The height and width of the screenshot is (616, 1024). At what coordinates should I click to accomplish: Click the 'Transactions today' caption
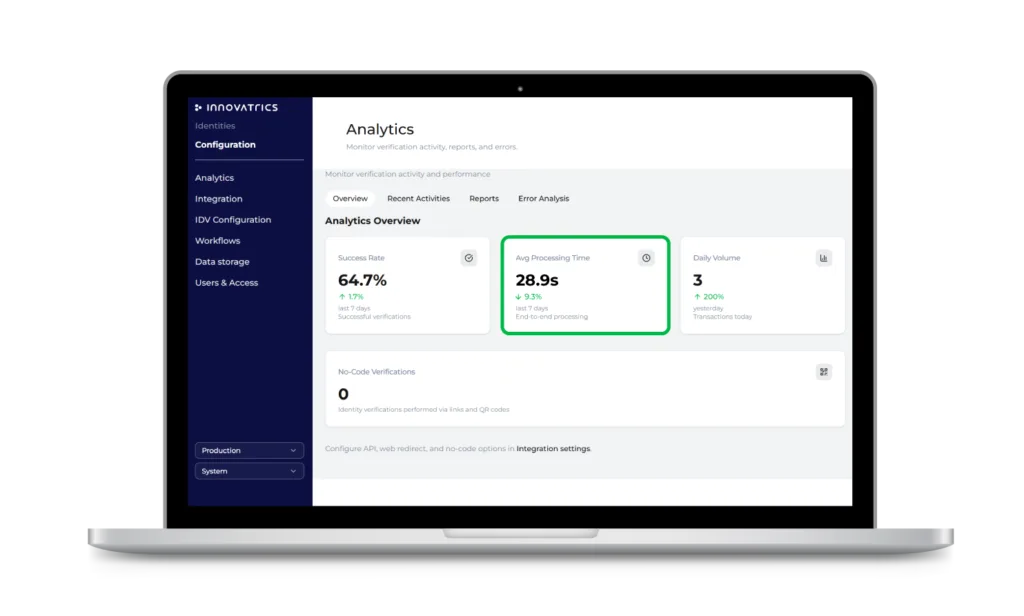point(722,317)
